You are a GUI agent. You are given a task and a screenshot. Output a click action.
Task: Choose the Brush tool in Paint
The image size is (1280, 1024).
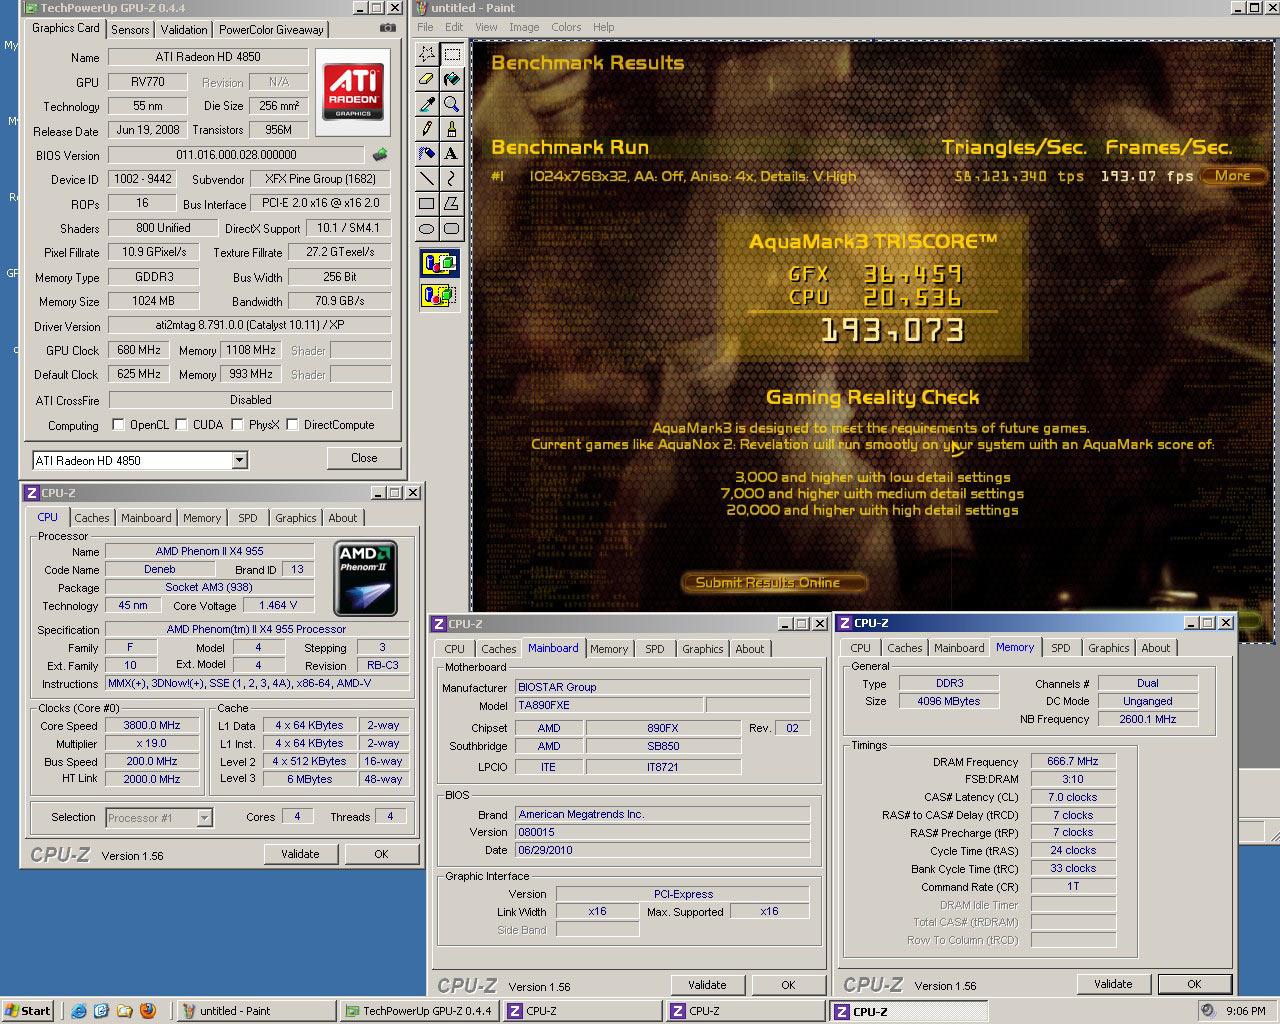(x=452, y=129)
